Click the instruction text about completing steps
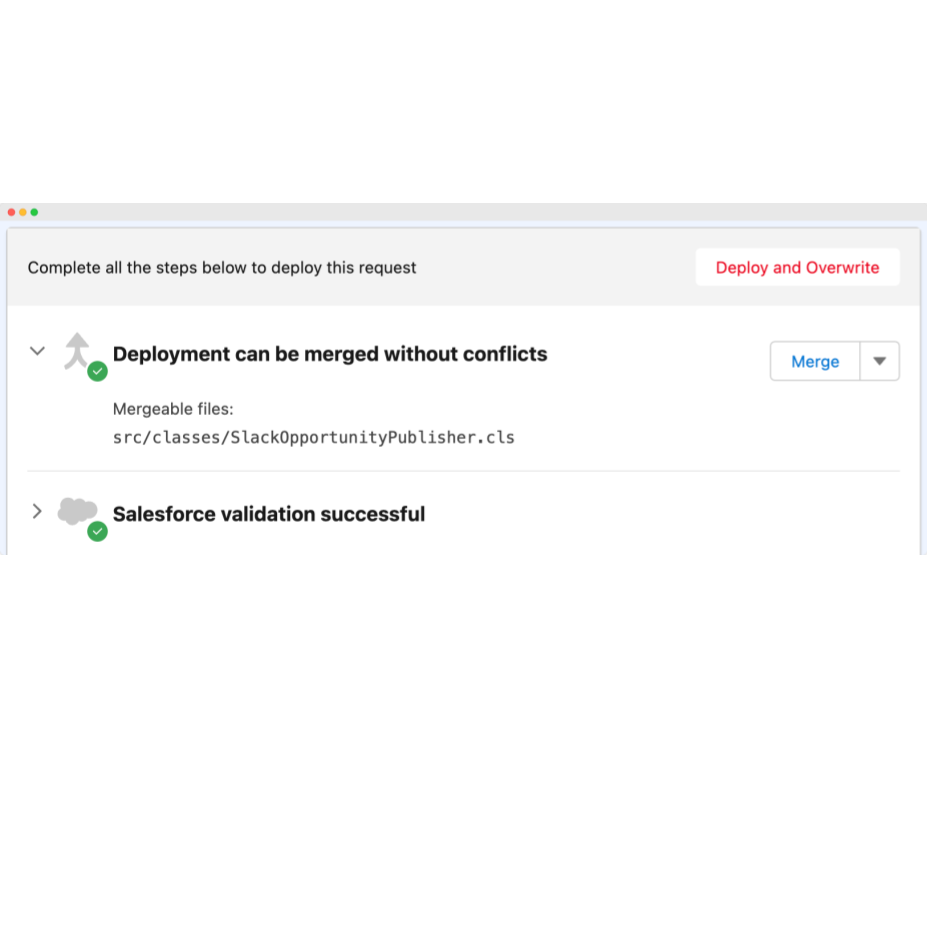 click(x=222, y=267)
